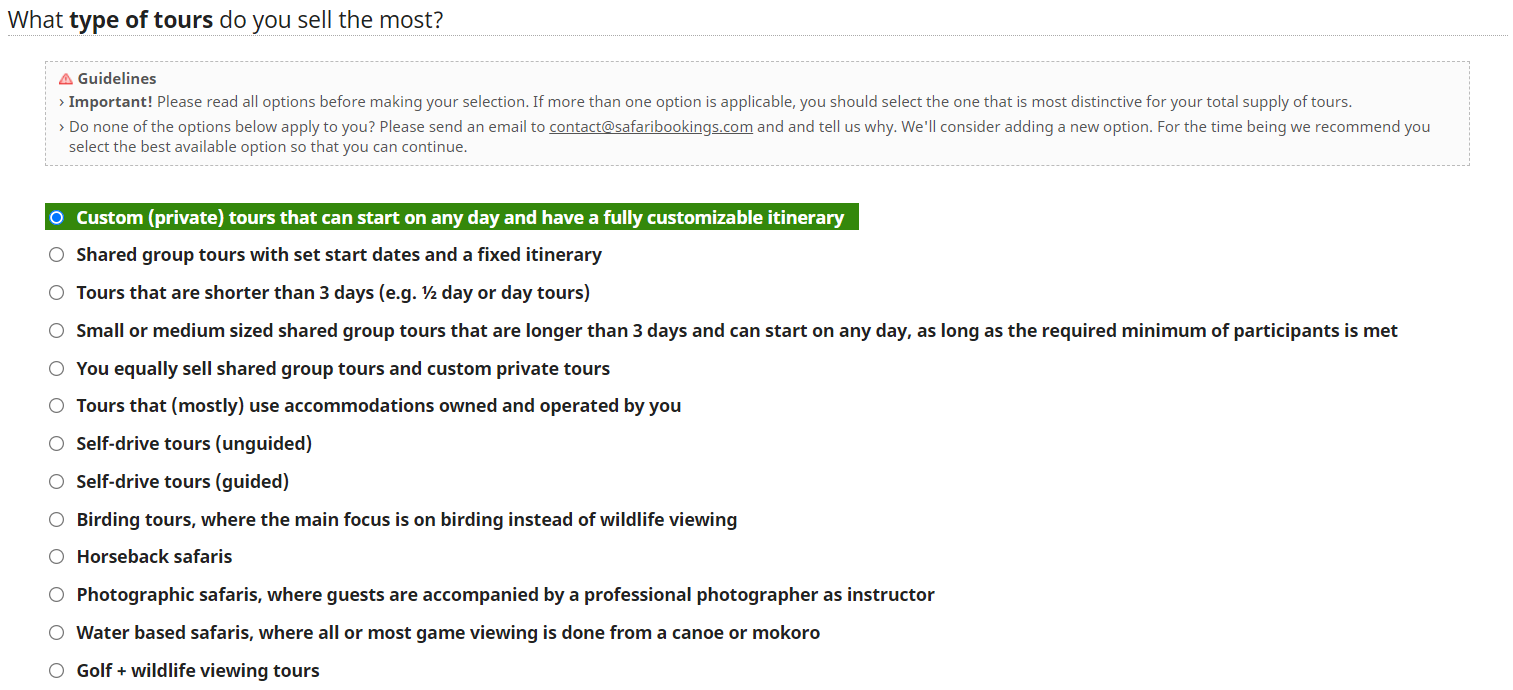
Task: Click the 'Birding tours' option label text
Action: pos(406,520)
